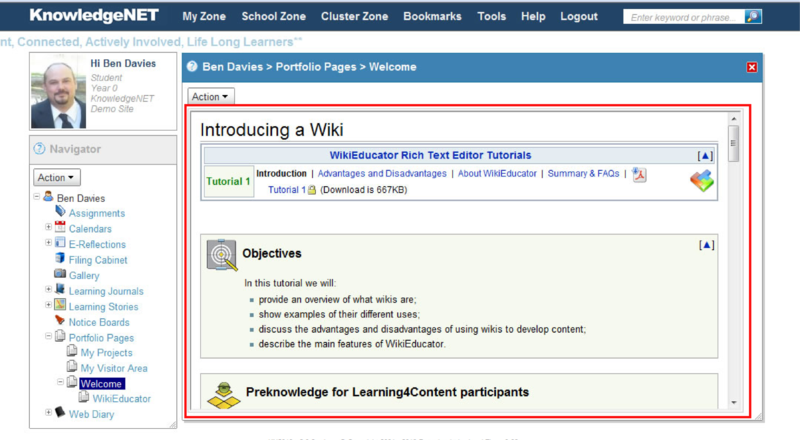Select My Visitor Area in tree
The width and height of the screenshot is (800, 440).
click(114, 369)
